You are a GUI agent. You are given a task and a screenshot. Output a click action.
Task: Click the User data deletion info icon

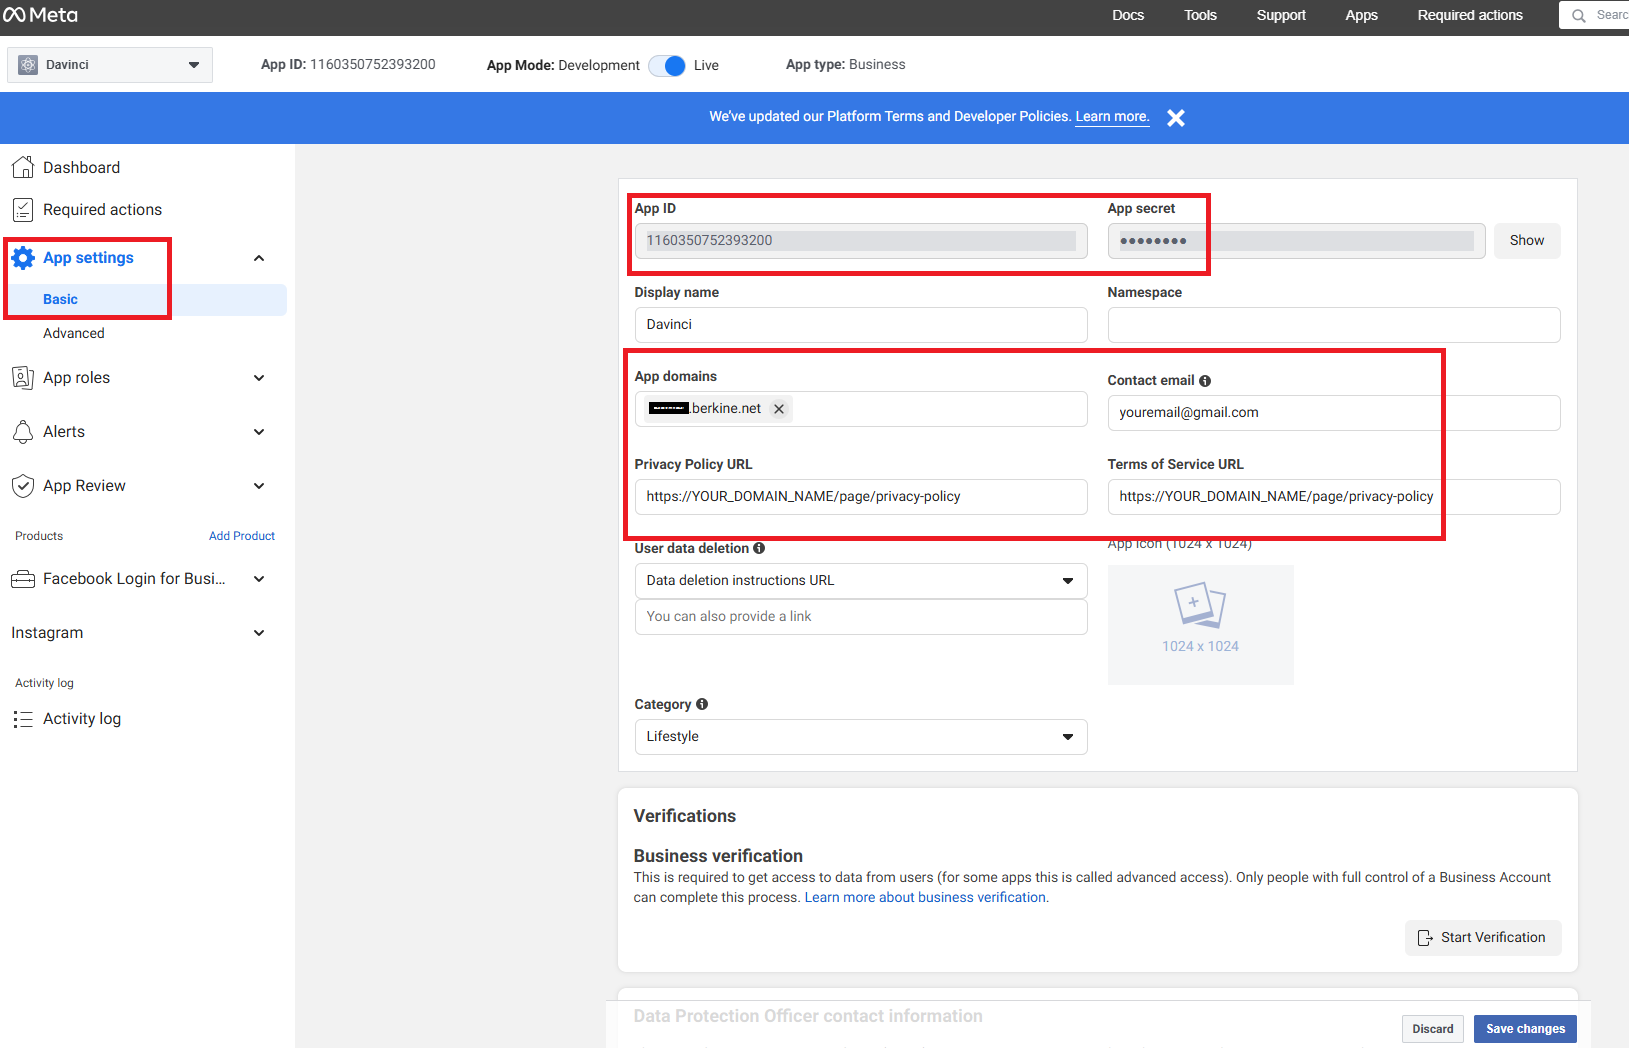click(x=759, y=548)
